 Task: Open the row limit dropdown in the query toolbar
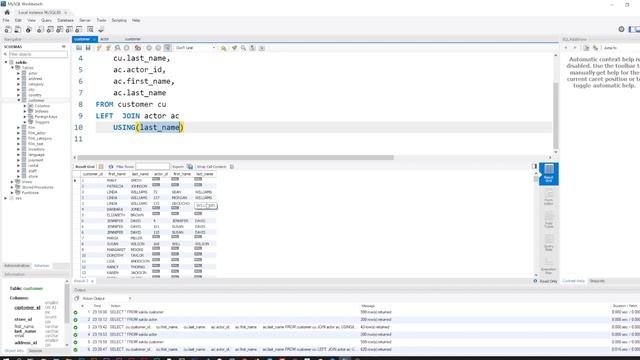(195, 48)
